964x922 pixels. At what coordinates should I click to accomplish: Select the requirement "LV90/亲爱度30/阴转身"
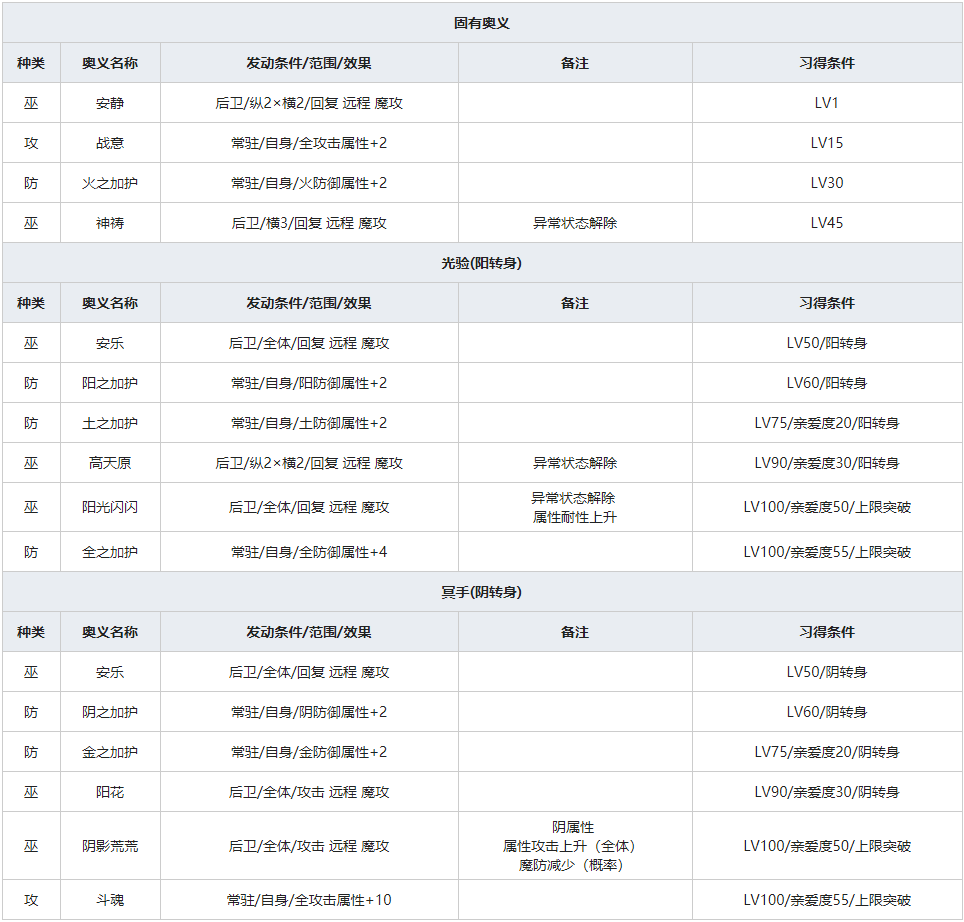coord(827,792)
